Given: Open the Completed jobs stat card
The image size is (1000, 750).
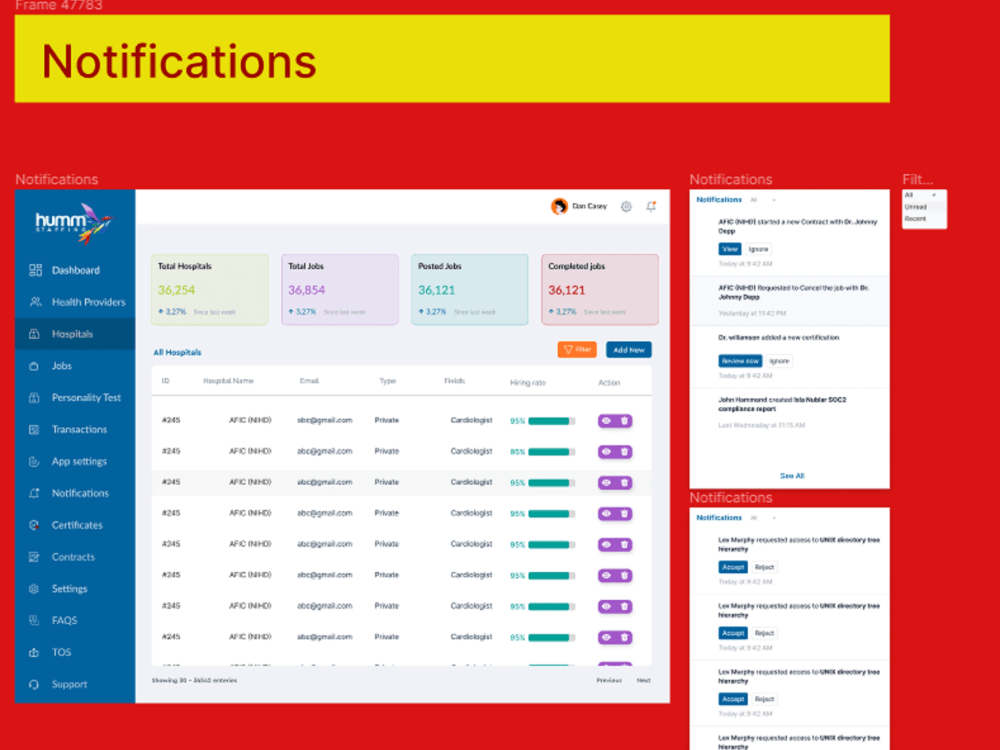Looking at the screenshot, I should (x=599, y=290).
